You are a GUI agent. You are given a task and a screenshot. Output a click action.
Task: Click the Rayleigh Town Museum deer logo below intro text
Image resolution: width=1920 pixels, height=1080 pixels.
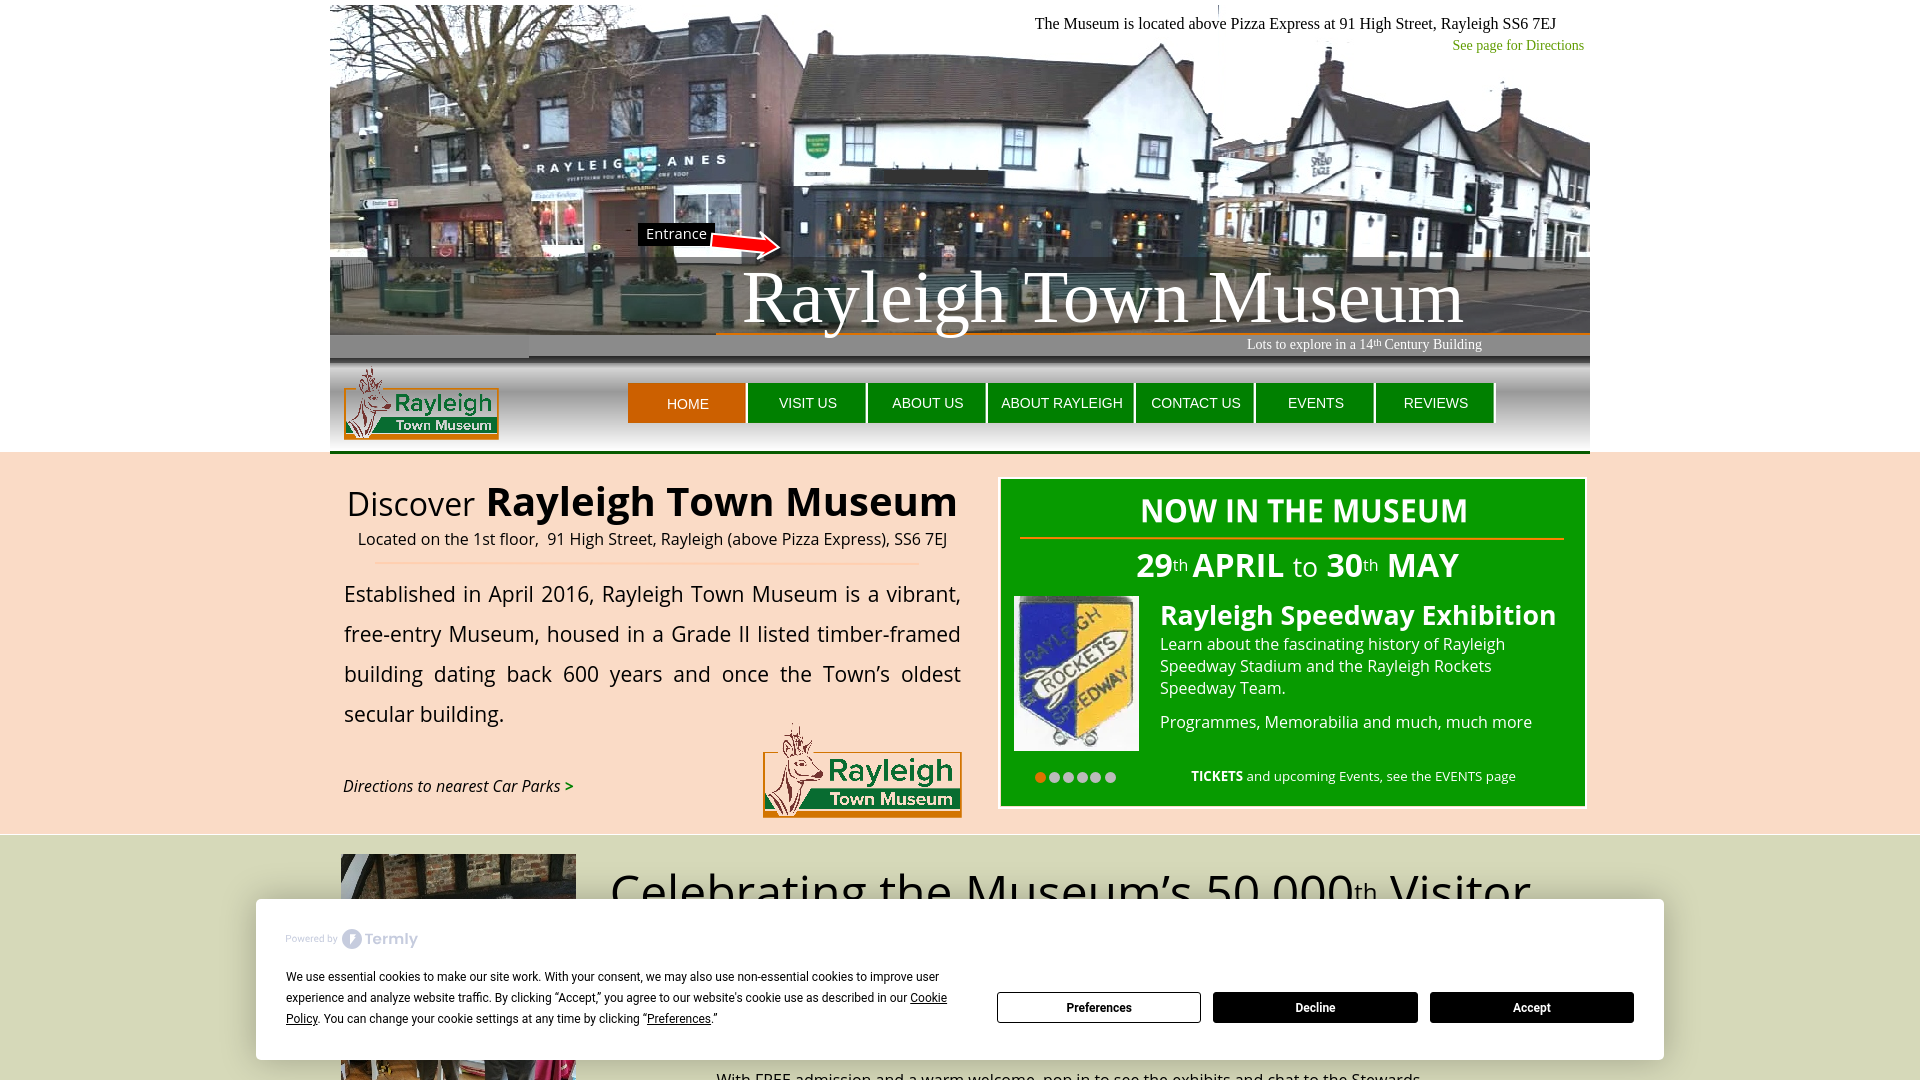[x=862, y=771]
